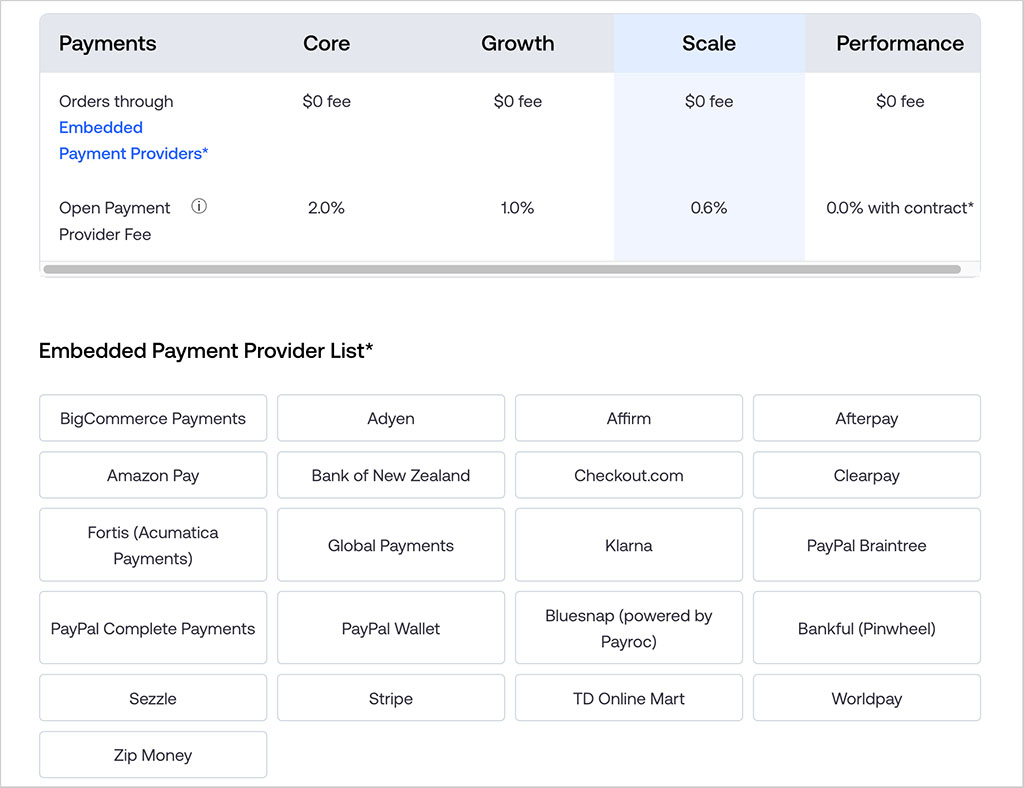Click the 2.0% fee in Core column

click(326, 208)
